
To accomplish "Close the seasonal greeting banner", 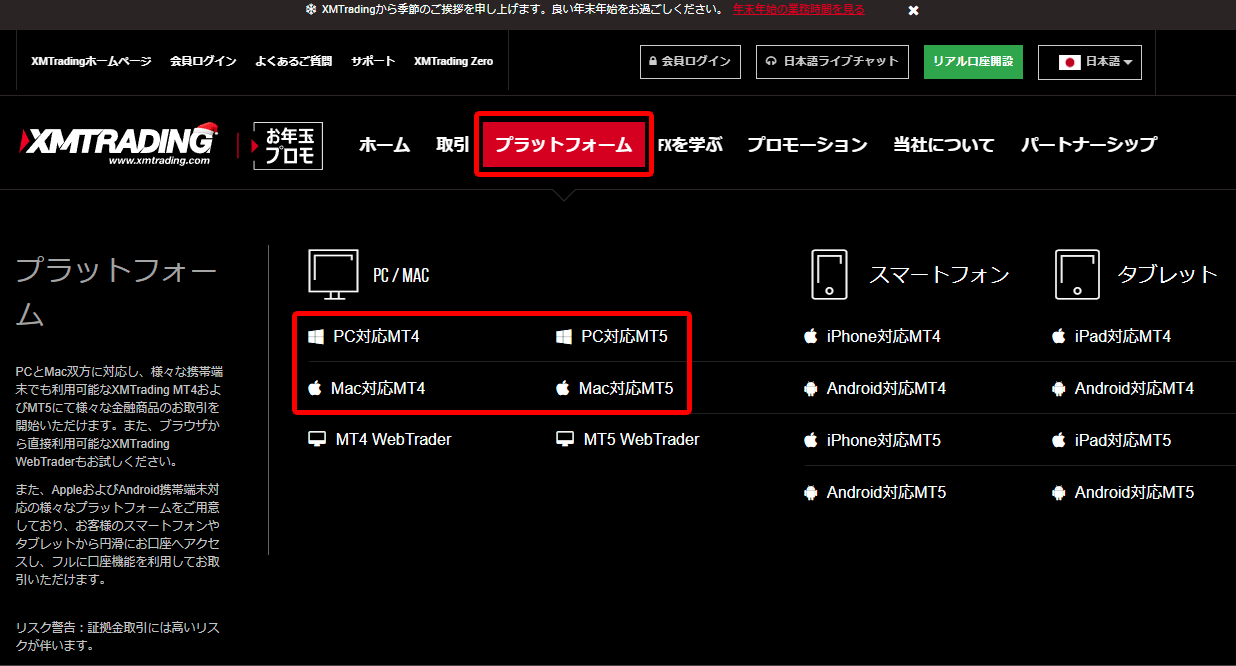I will [x=913, y=10].
